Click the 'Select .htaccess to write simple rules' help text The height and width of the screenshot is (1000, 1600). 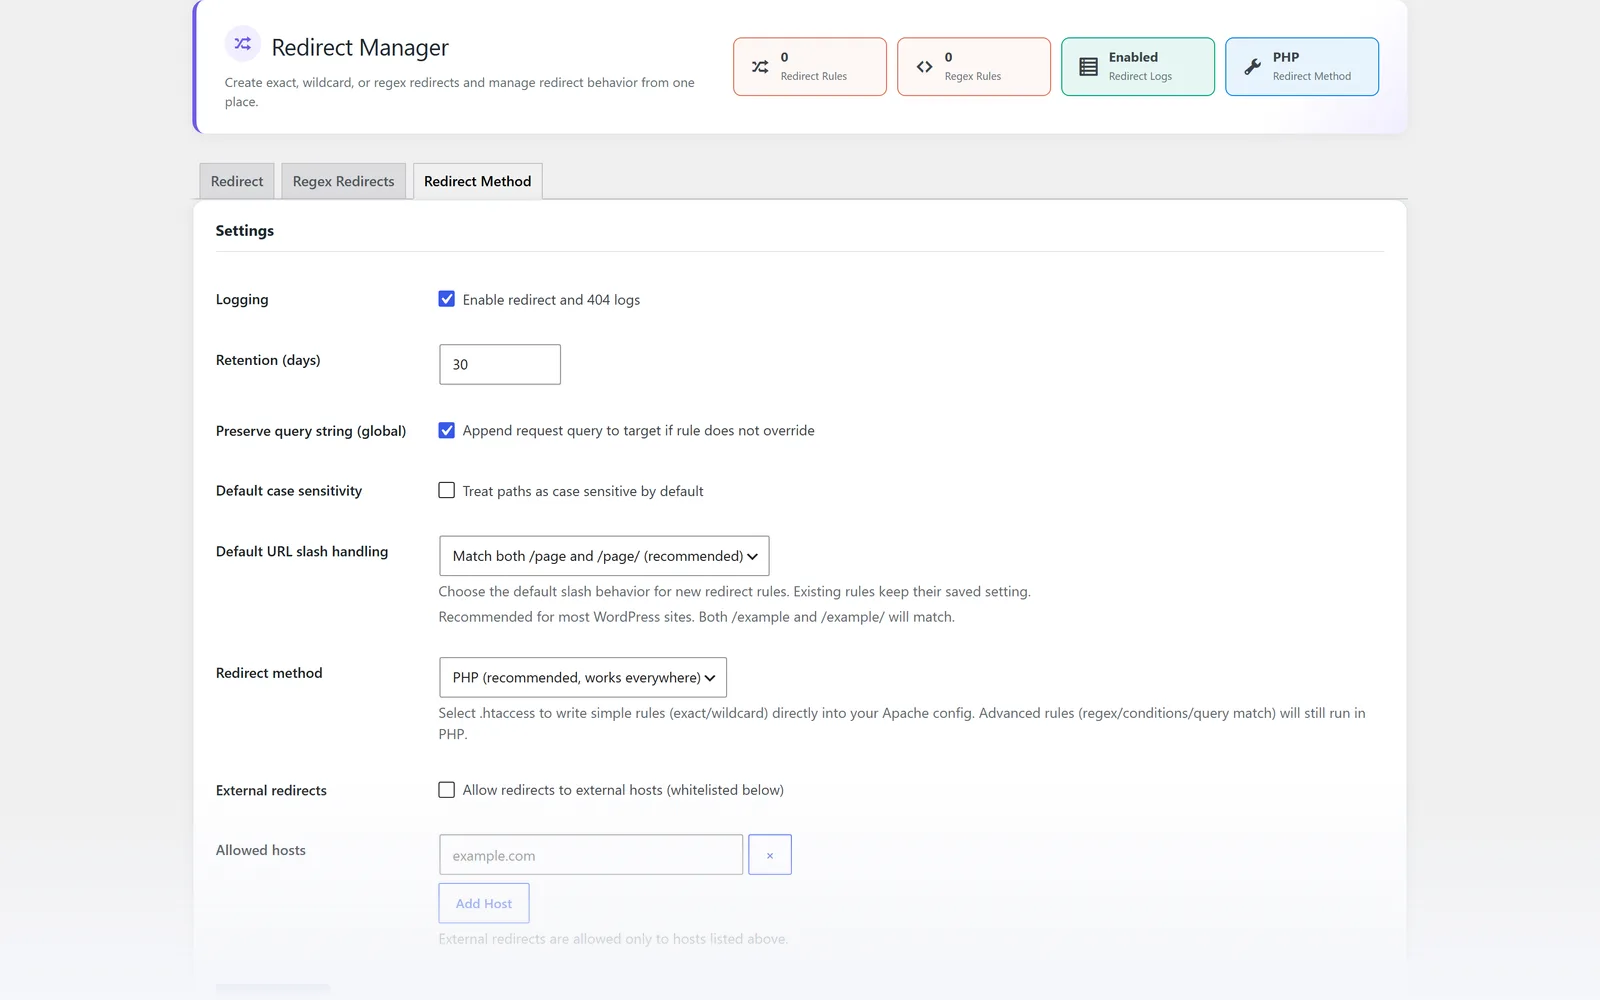[901, 723]
